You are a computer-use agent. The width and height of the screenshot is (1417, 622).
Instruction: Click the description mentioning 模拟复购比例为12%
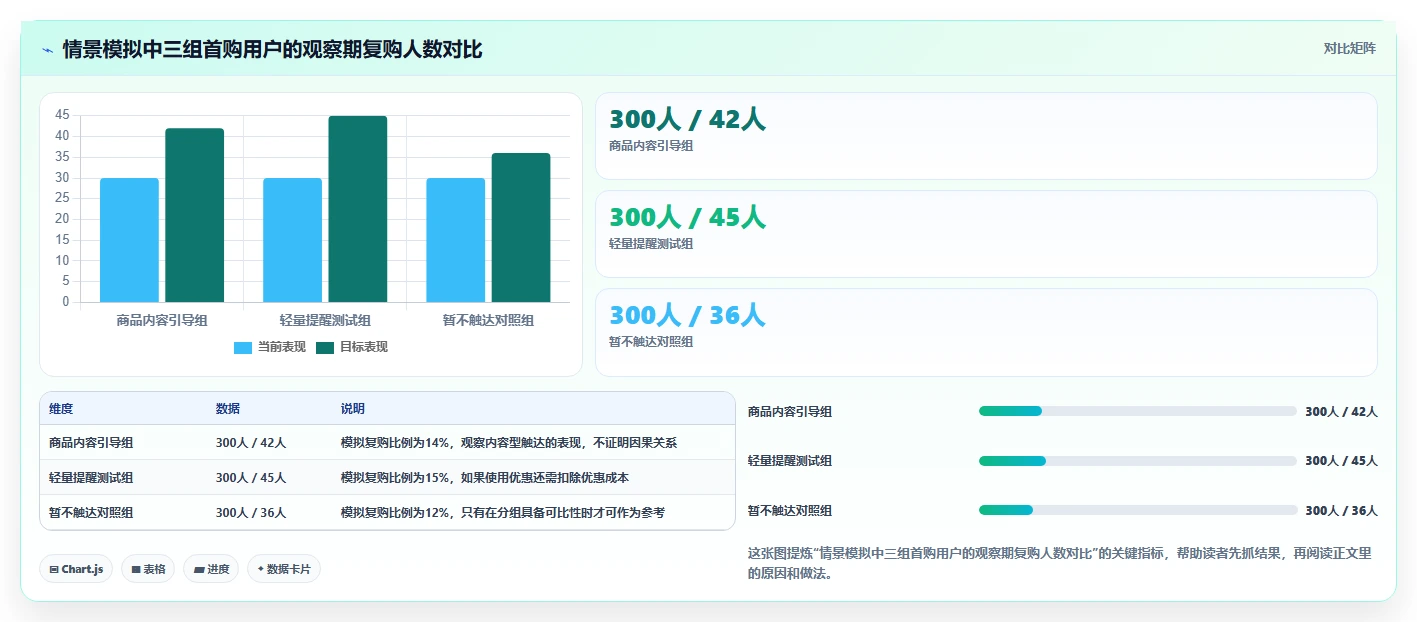coord(503,512)
